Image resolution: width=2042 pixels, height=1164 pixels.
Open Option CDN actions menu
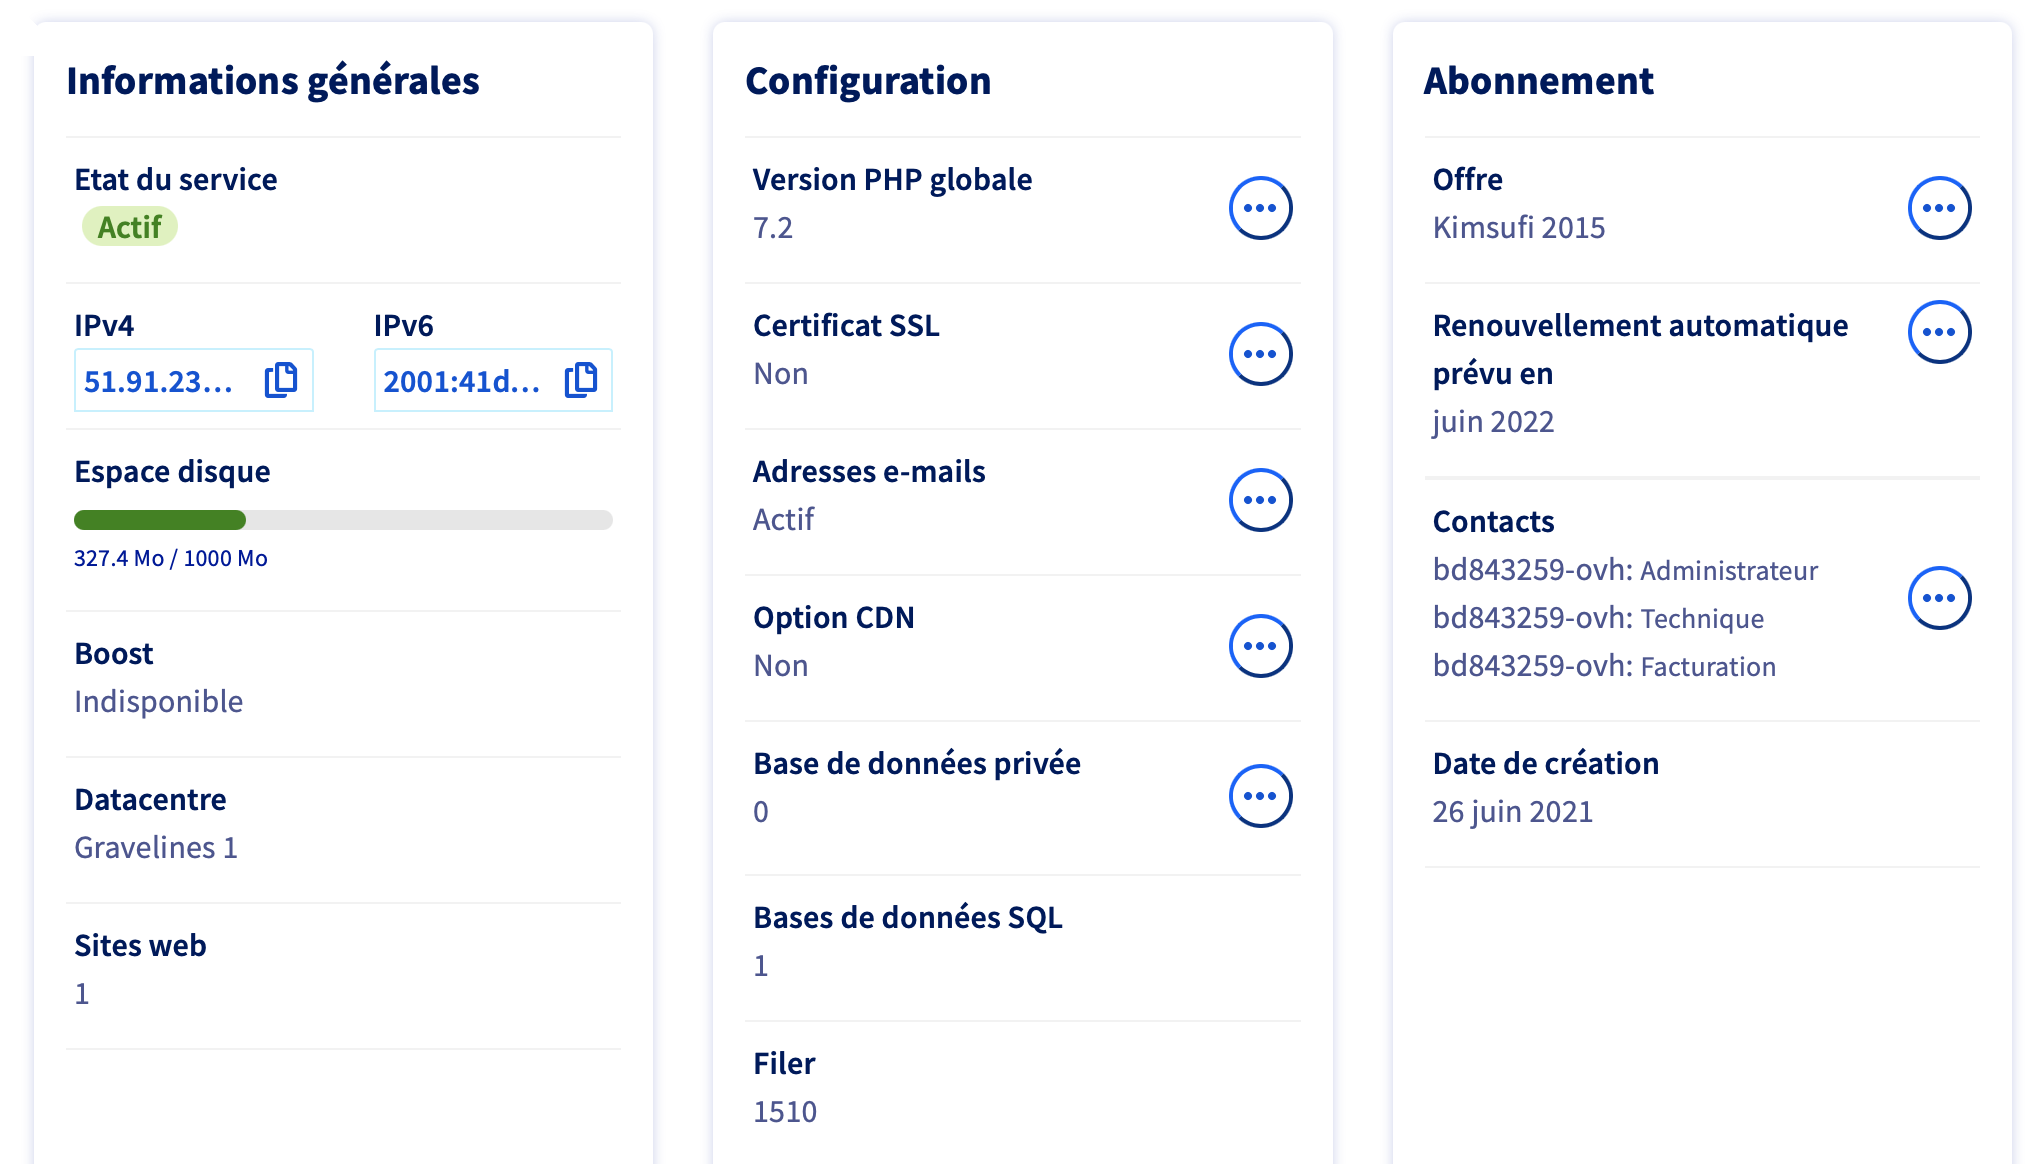[x=1259, y=646]
